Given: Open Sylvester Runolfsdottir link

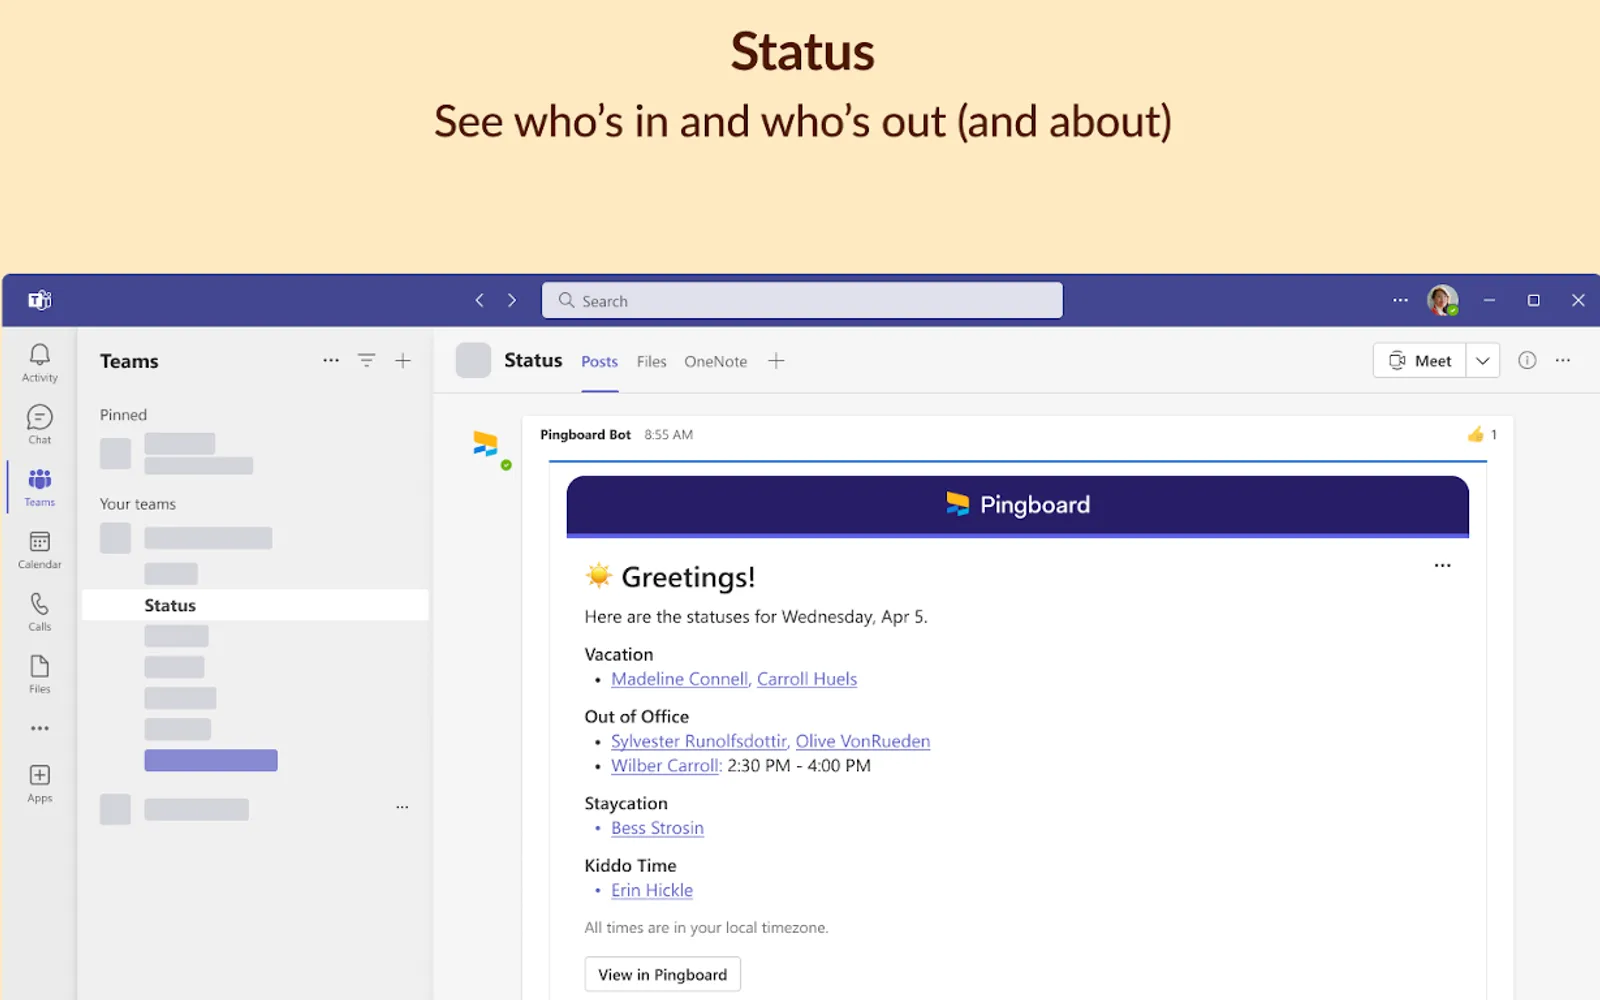Looking at the screenshot, I should pyautogui.click(x=699, y=741).
